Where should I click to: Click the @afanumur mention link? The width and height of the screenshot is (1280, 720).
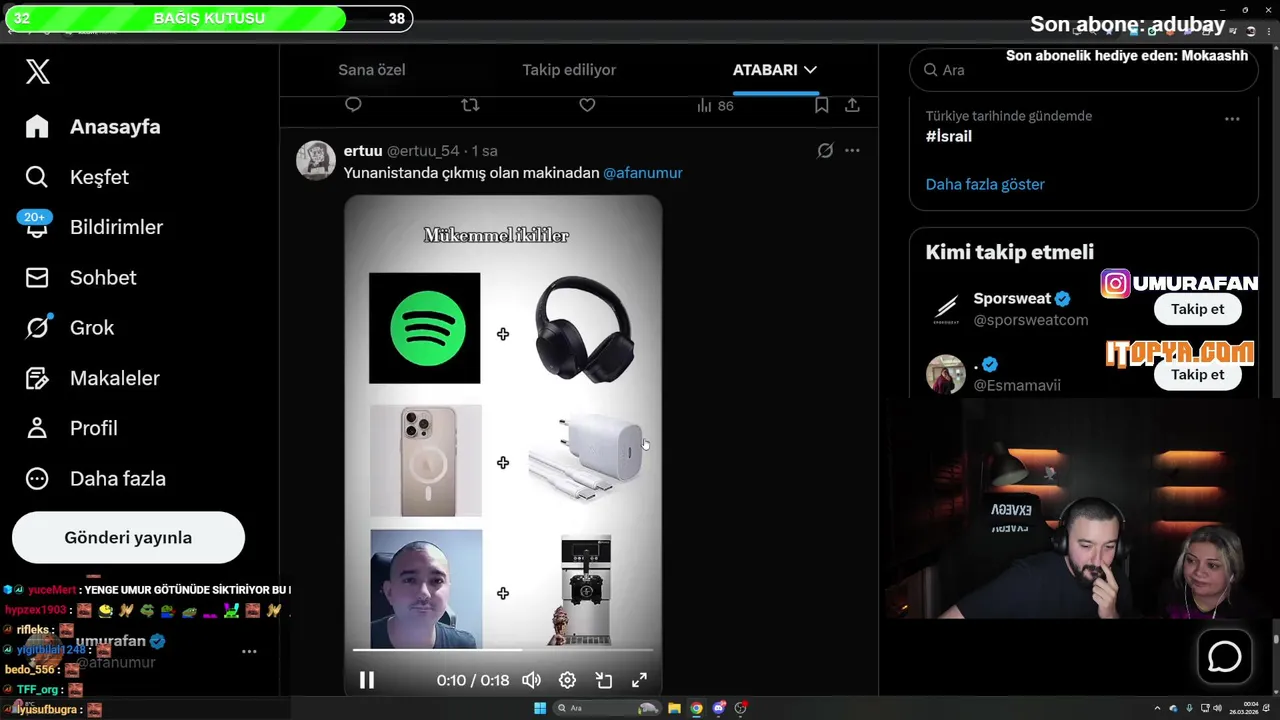(x=643, y=173)
